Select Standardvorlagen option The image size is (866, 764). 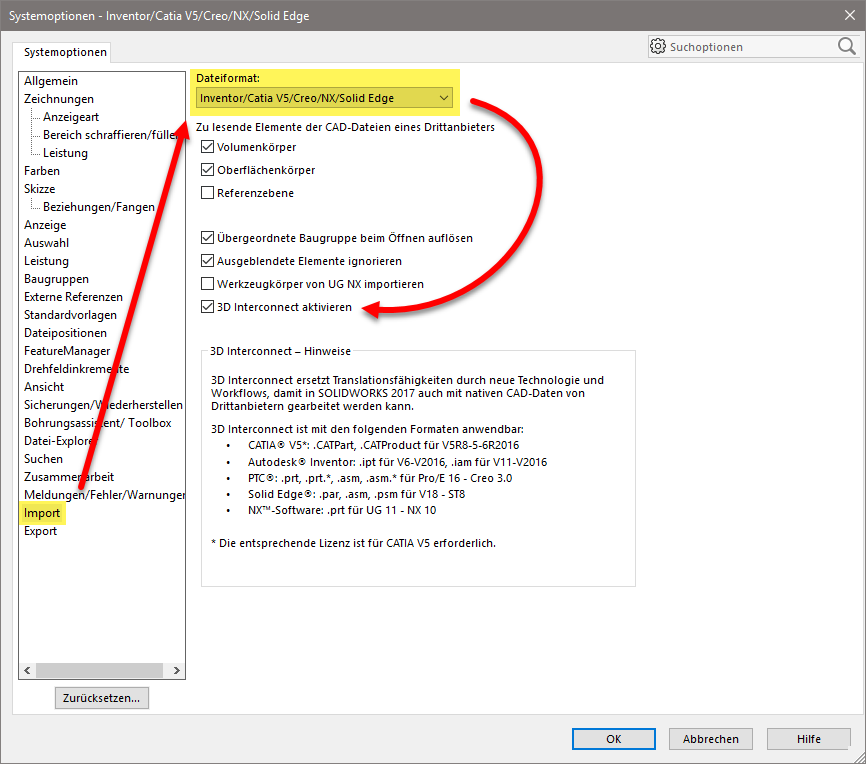tap(70, 315)
